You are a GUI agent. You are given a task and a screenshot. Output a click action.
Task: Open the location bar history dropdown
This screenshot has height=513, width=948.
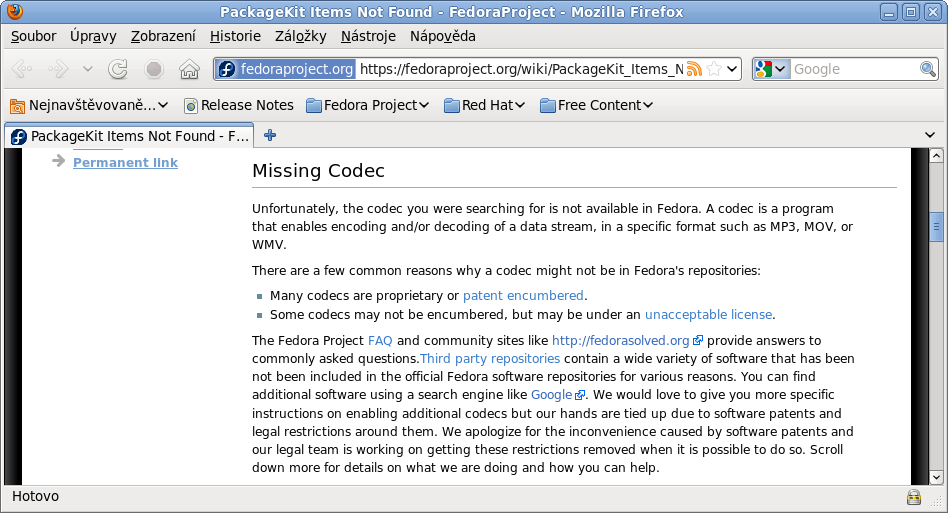[732, 69]
